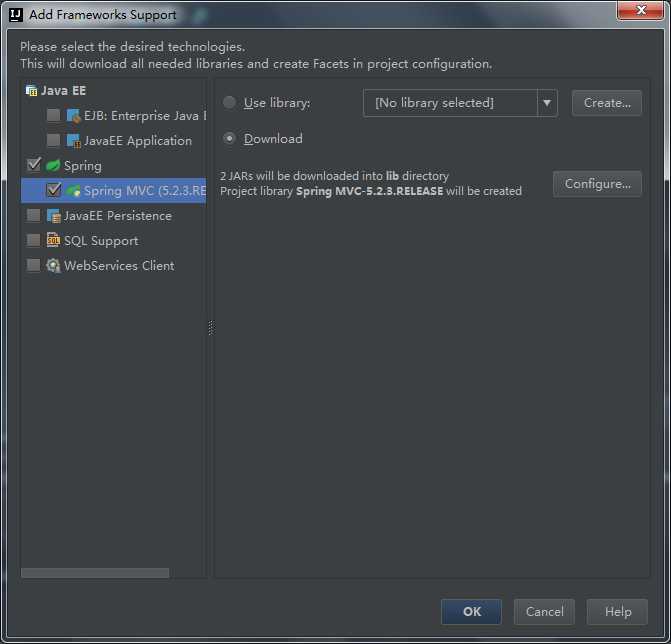Image resolution: width=671 pixels, height=644 pixels.
Task: Click the 'Spring MVC-5.2.3.RELEASE' library text
Action: (369, 191)
